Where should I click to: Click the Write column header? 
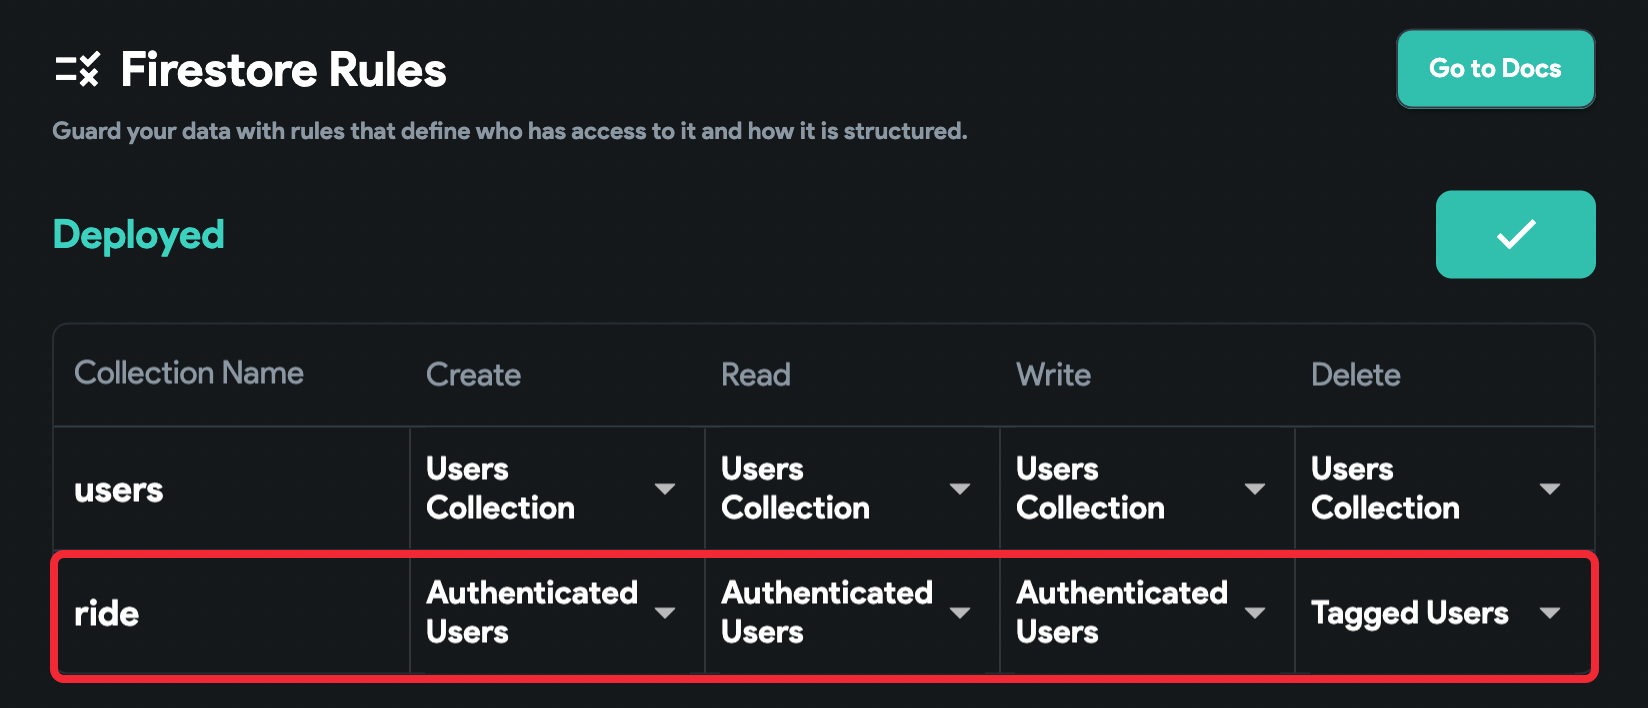click(x=1053, y=375)
